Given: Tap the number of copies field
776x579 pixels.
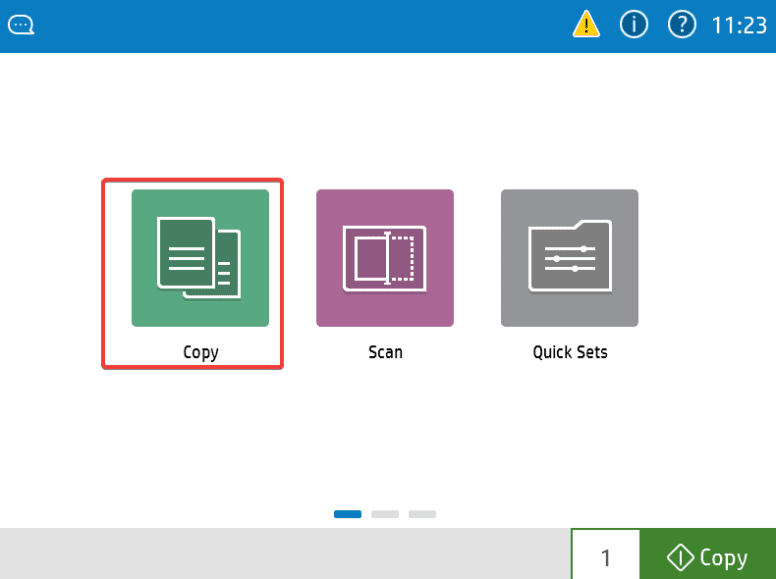Looking at the screenshot, I should pos(605,557).
